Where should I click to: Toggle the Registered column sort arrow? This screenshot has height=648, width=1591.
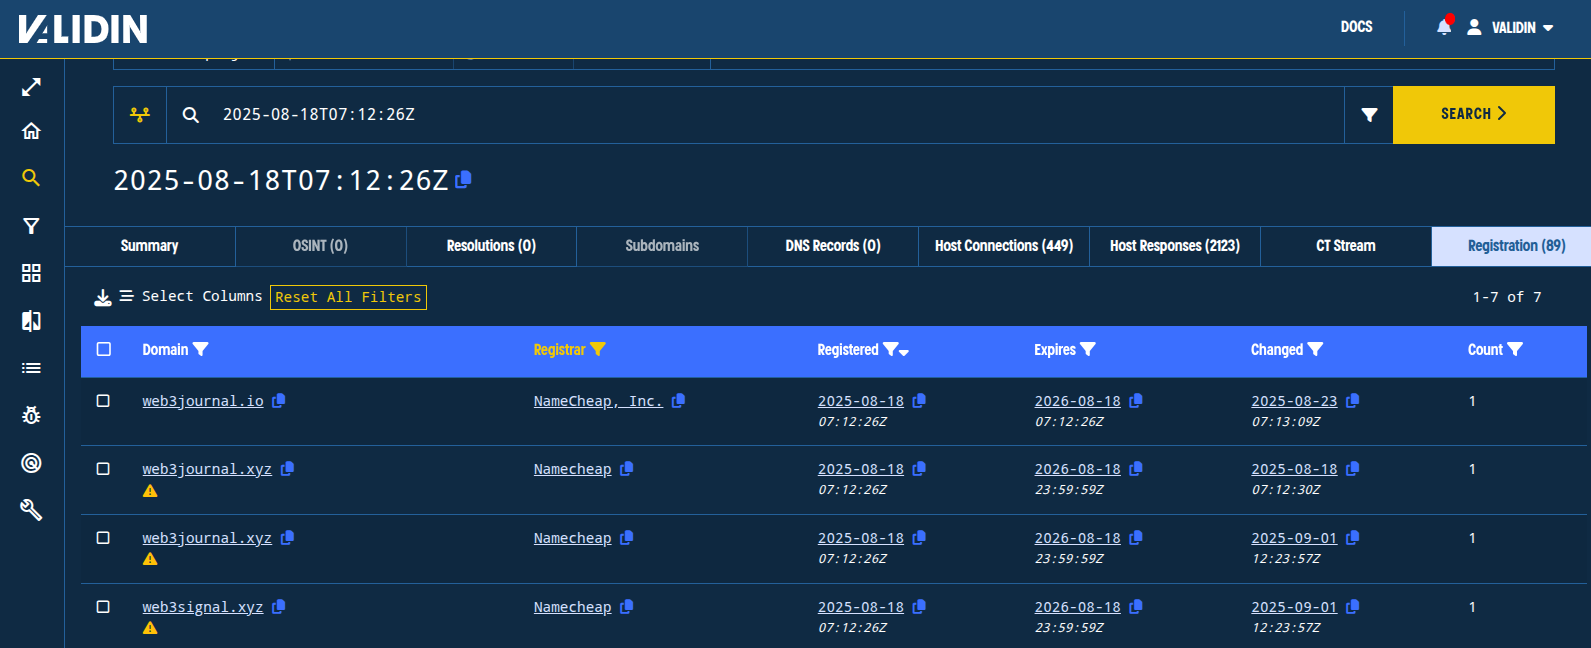tap(904, 353)
